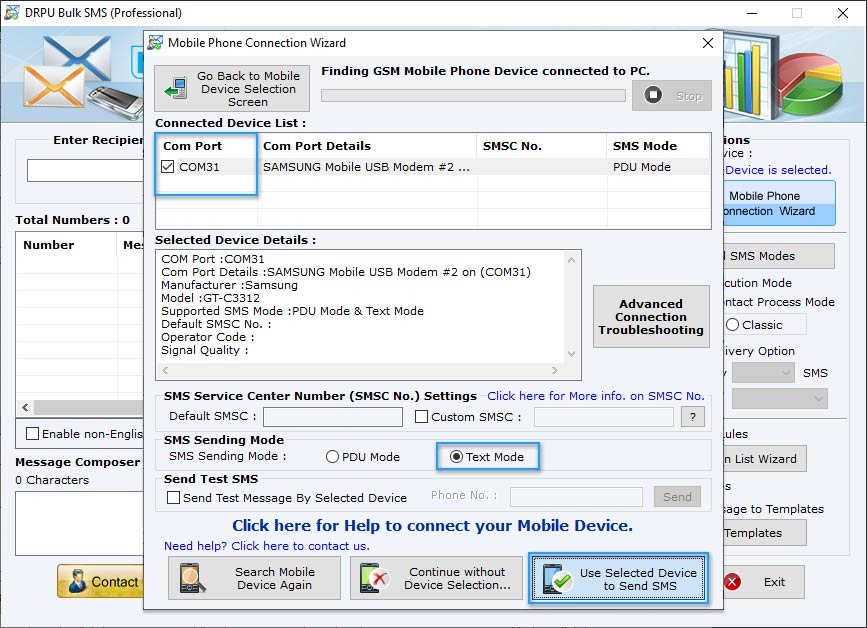
Task: Enable the Custom SMSC checkbox
Action: [x=421, y=416]
